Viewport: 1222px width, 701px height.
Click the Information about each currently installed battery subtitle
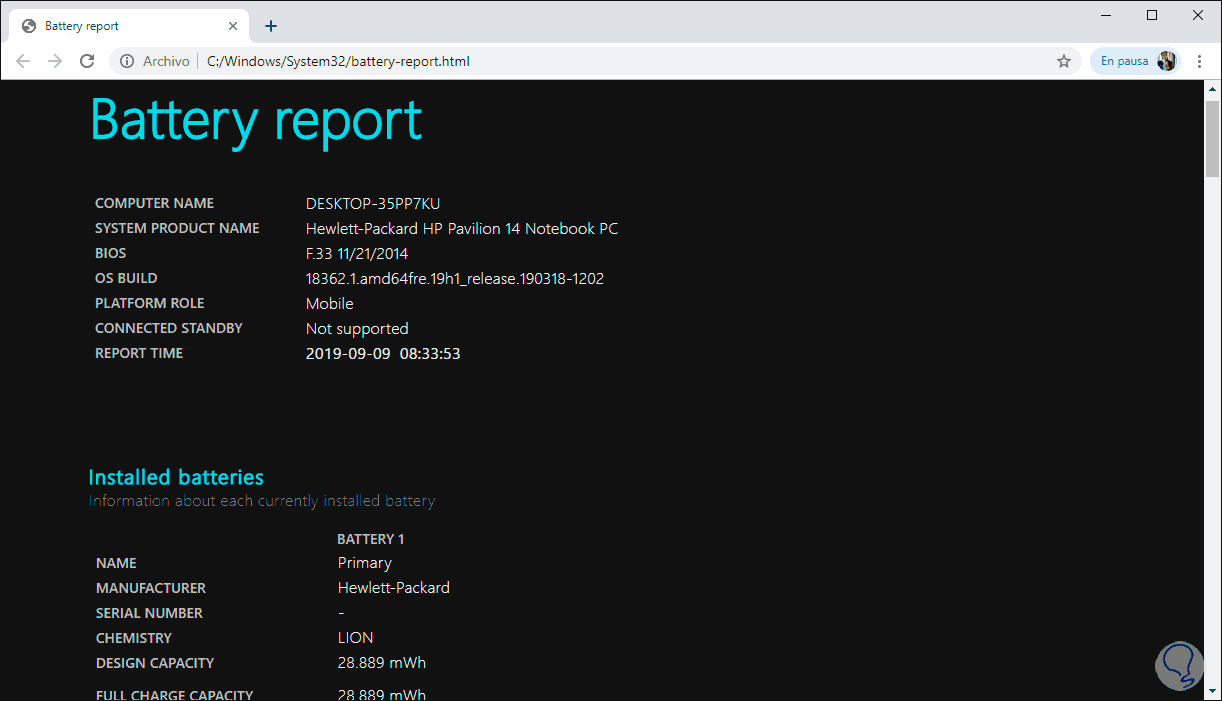[x=262, y=501]
